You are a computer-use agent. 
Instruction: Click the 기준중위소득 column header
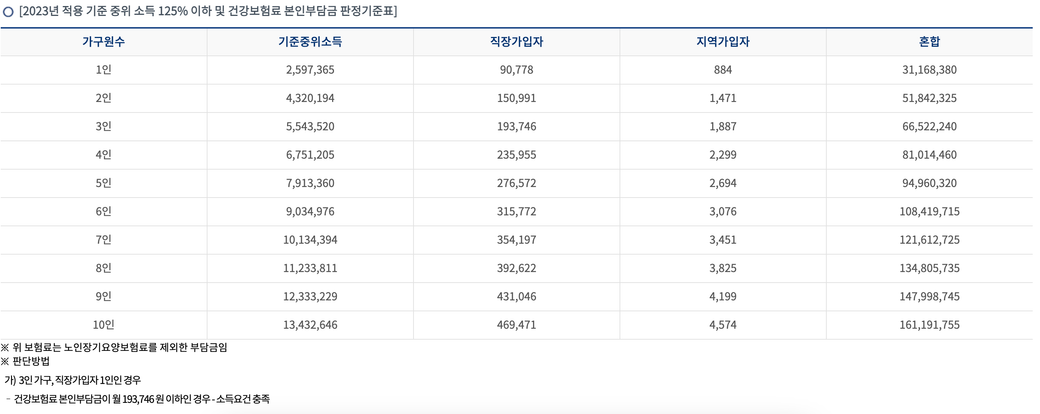click(310, 42)
